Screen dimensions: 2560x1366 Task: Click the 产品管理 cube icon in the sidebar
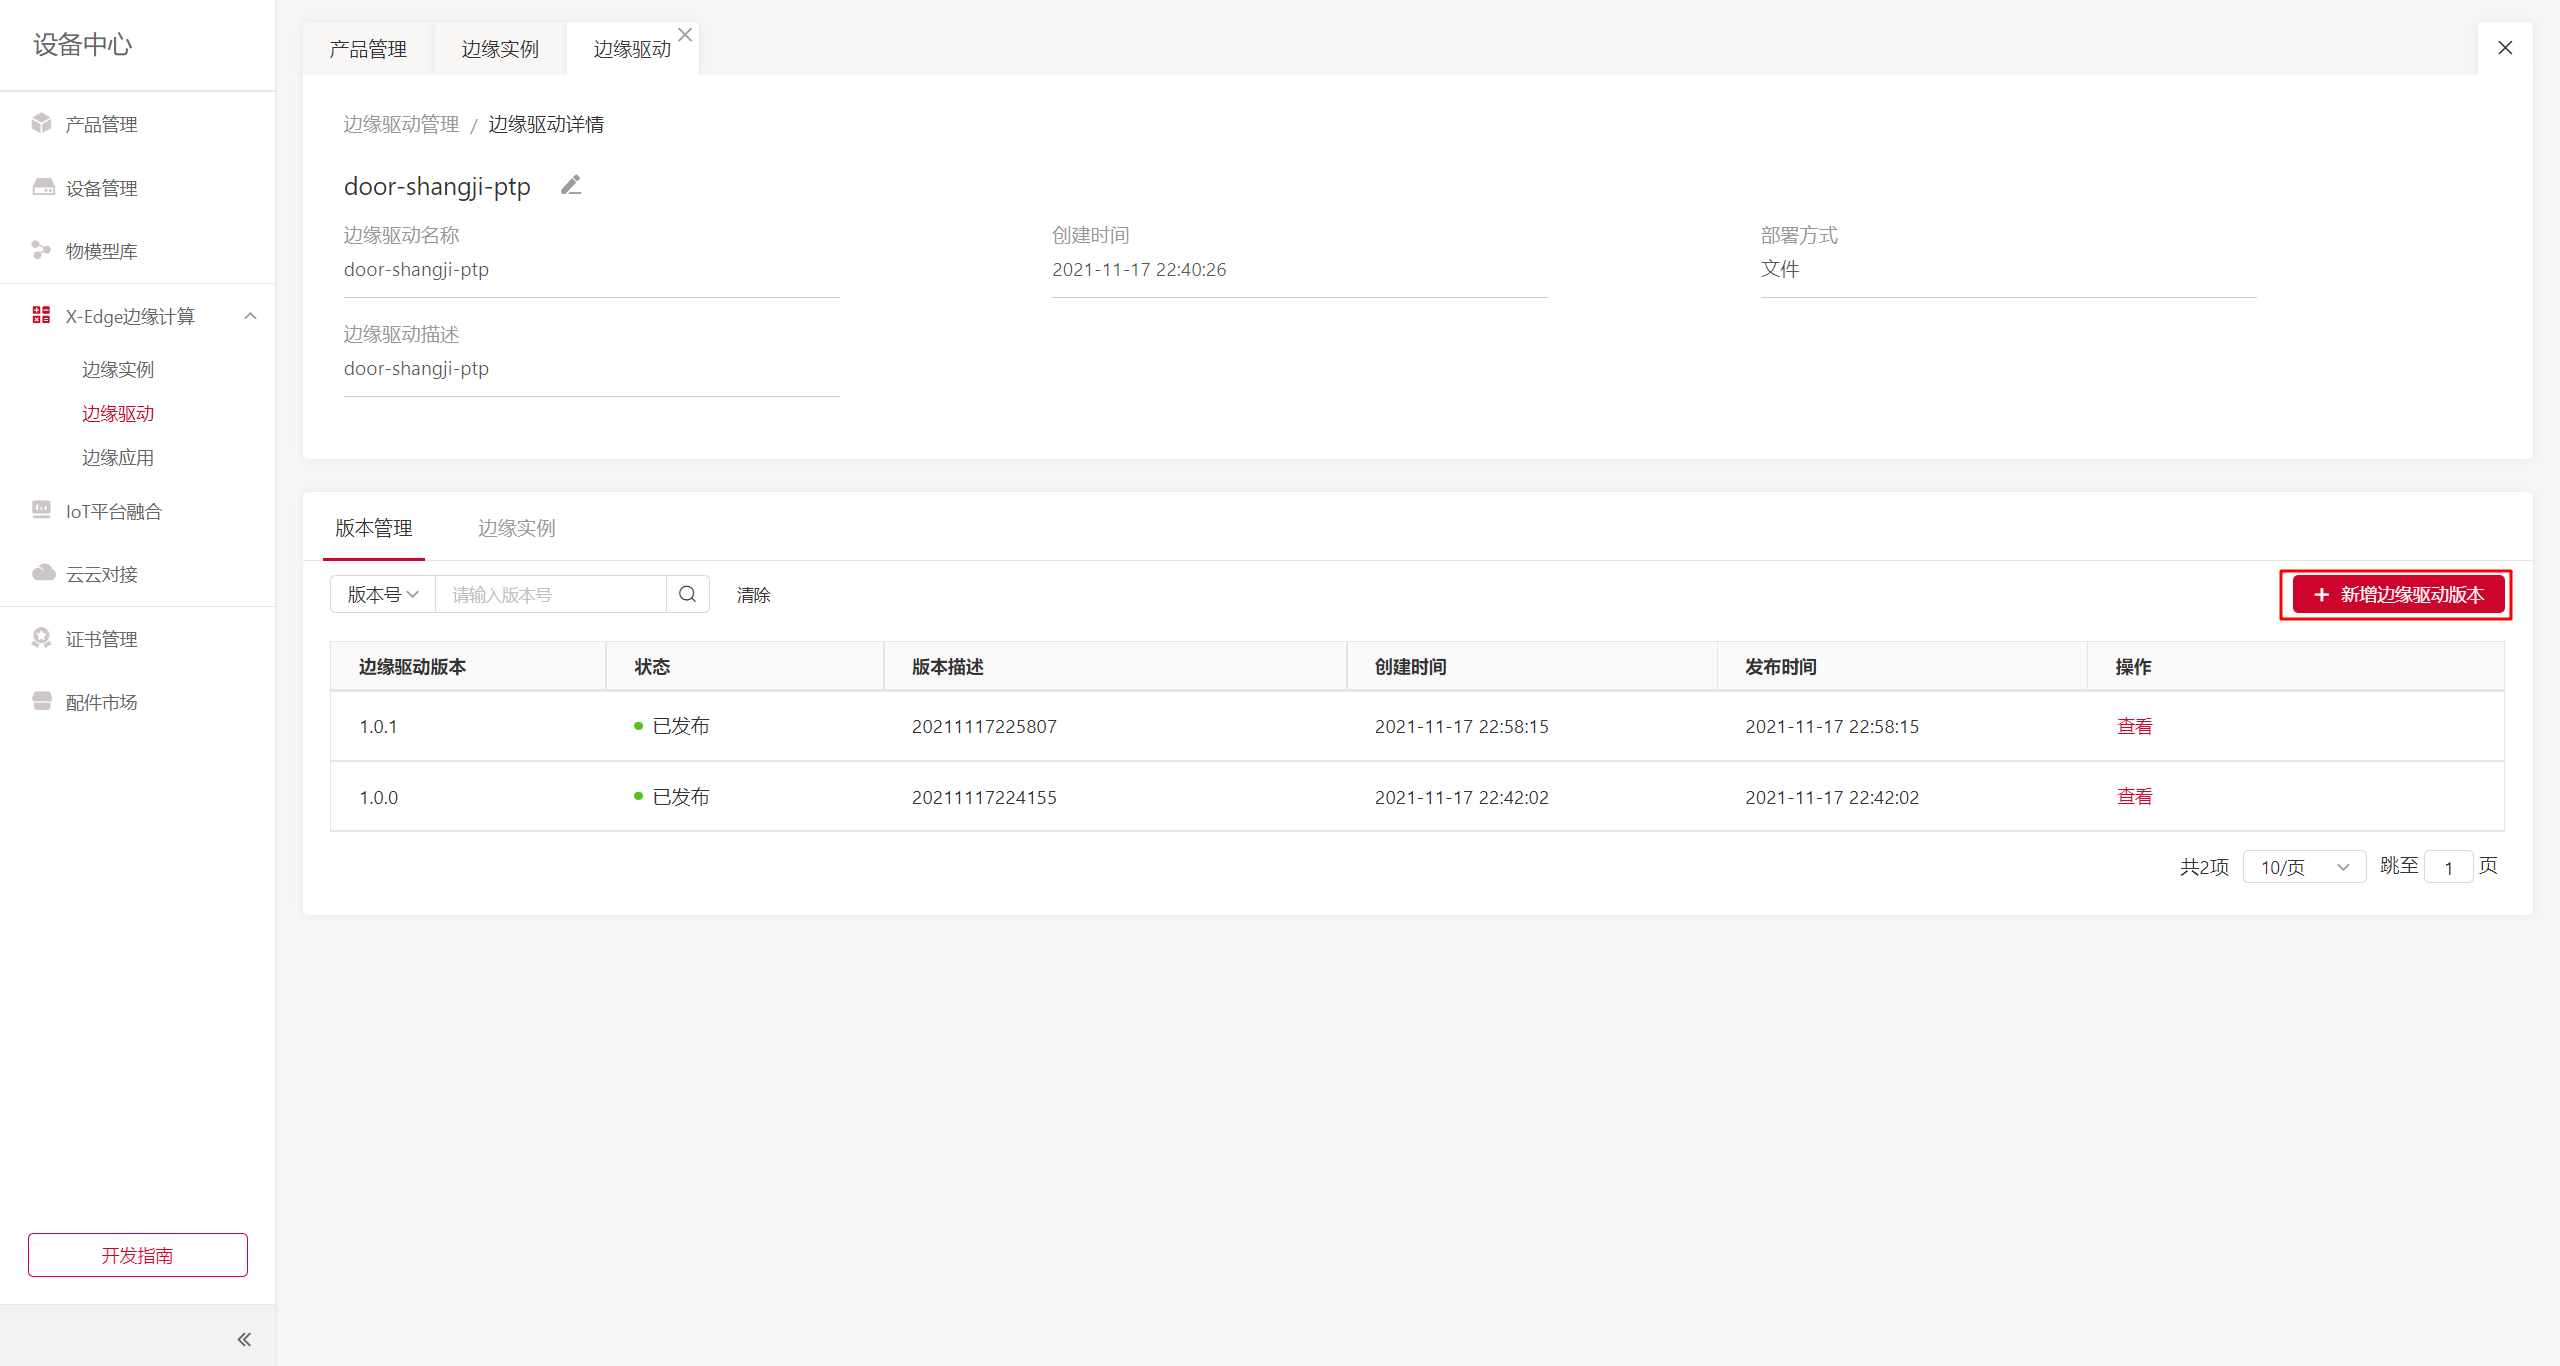pyautogui.click(x=41, y=123)
